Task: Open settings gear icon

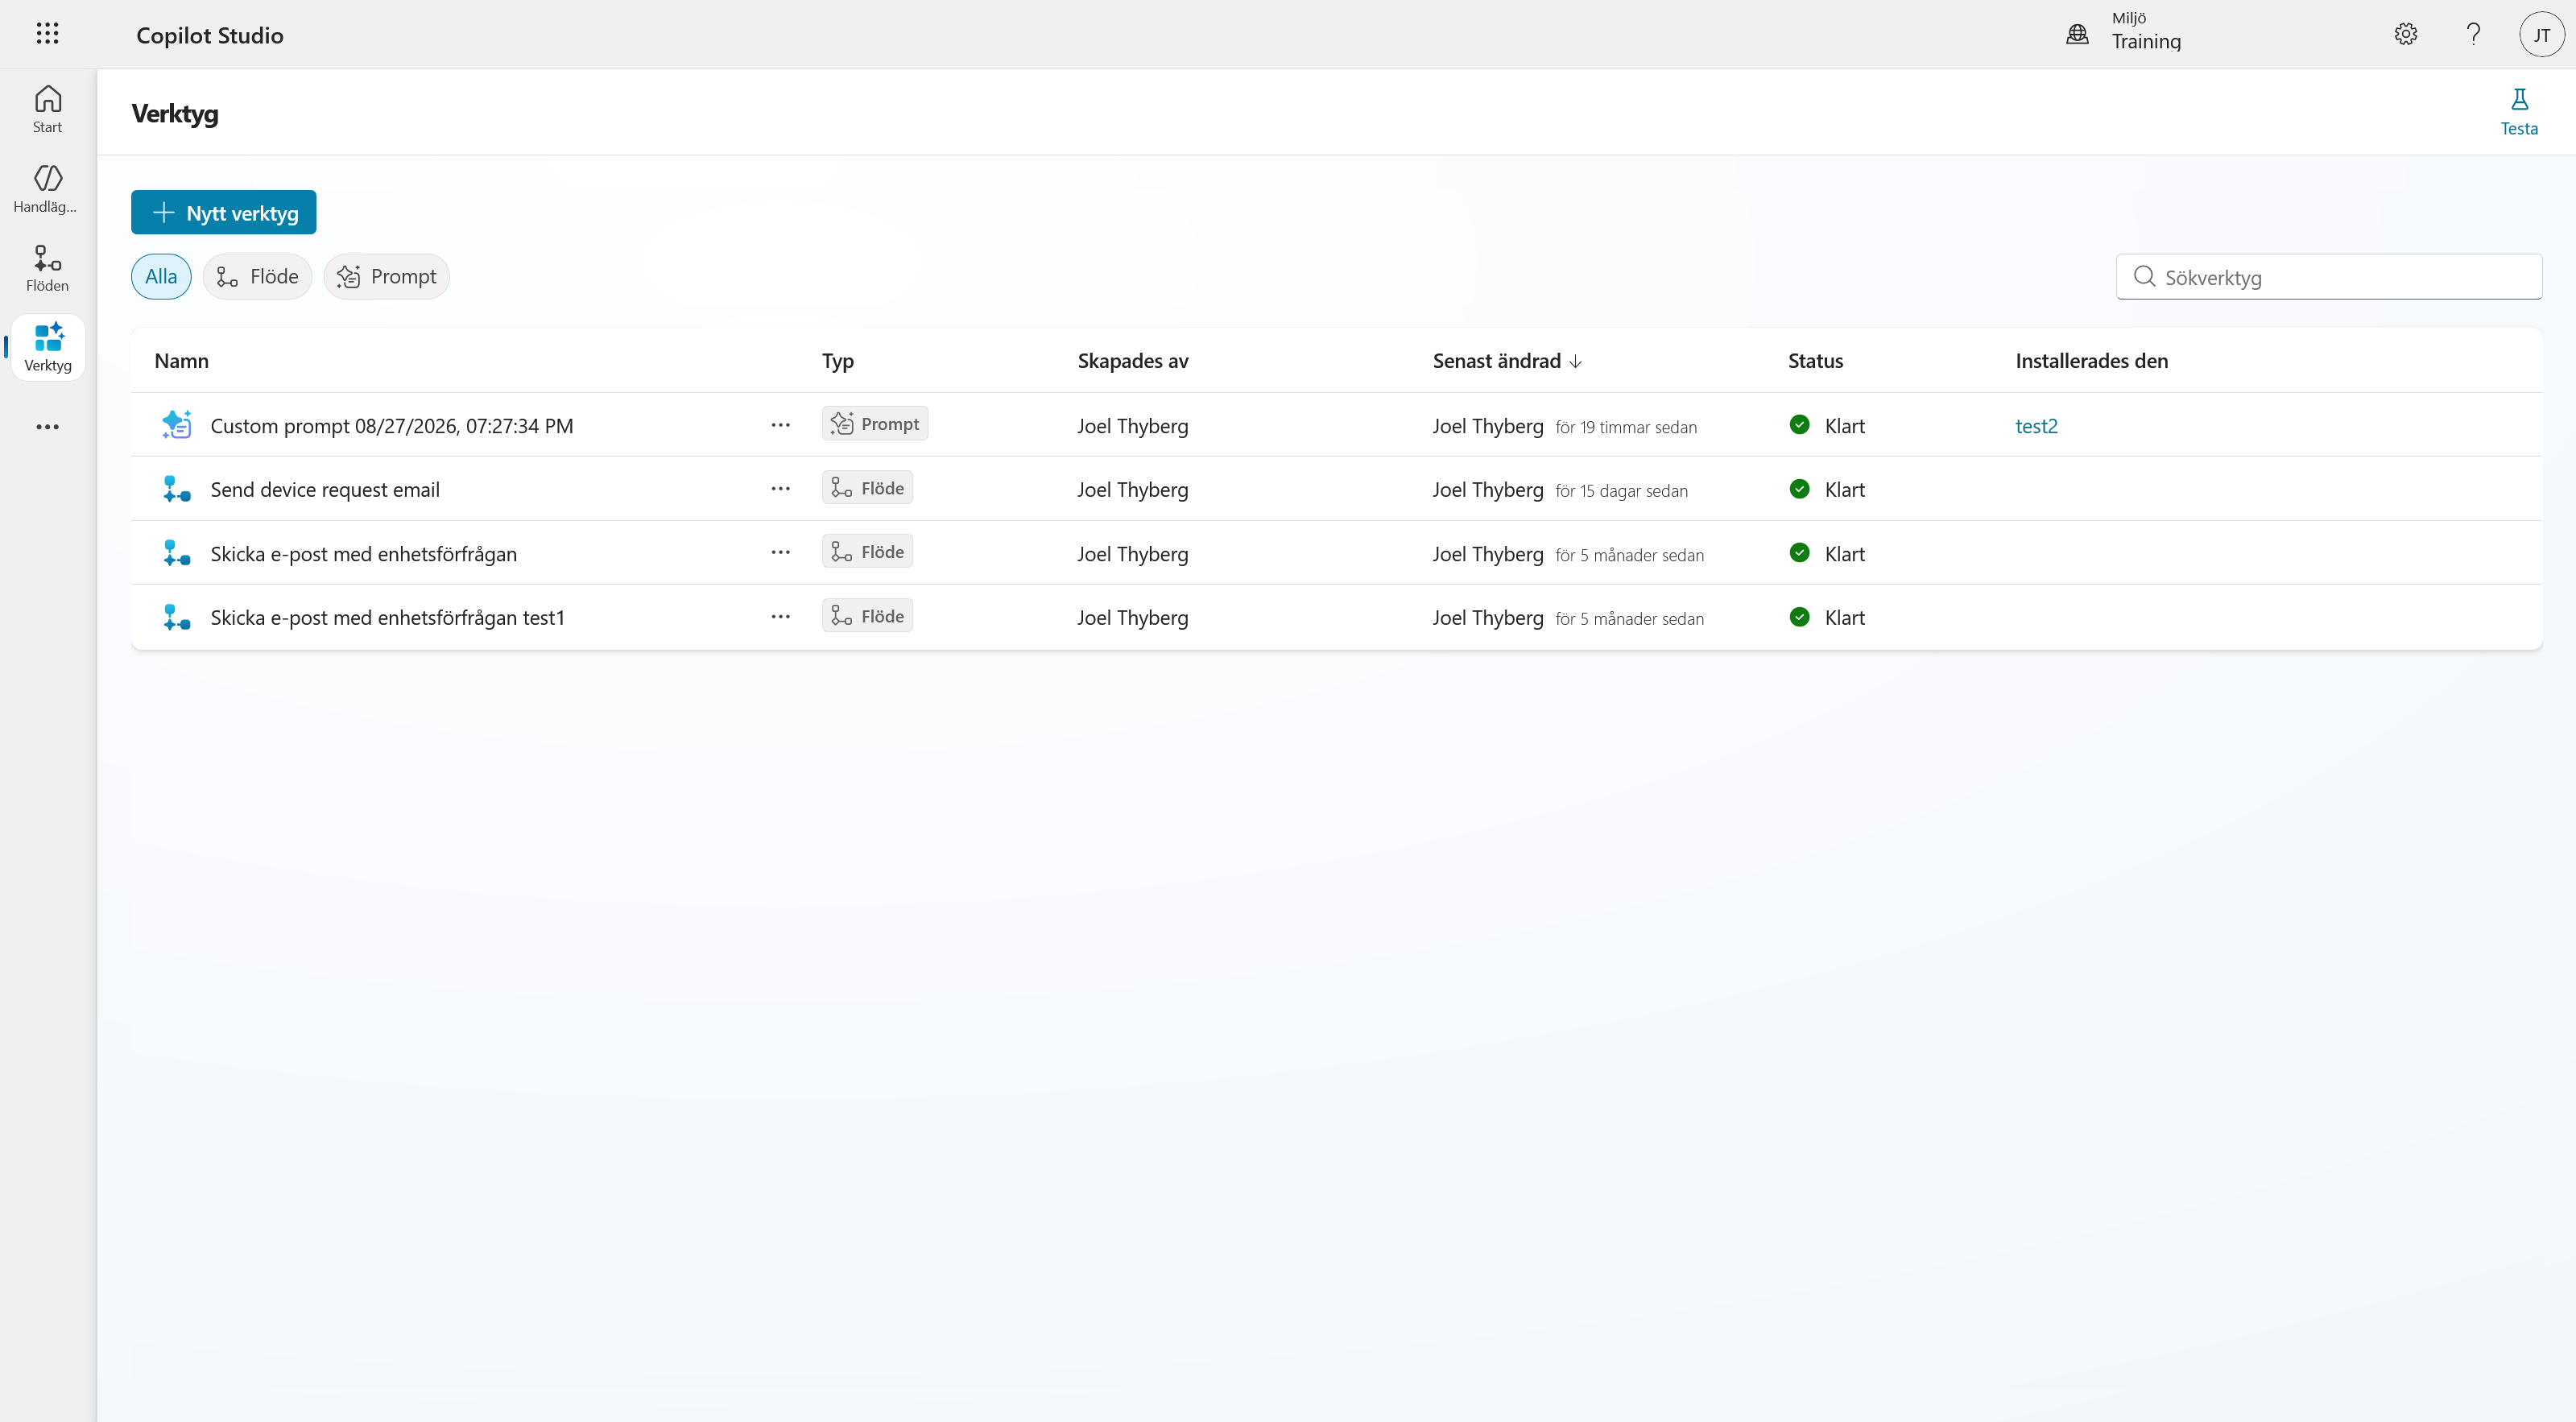Action: (2405, 34)
